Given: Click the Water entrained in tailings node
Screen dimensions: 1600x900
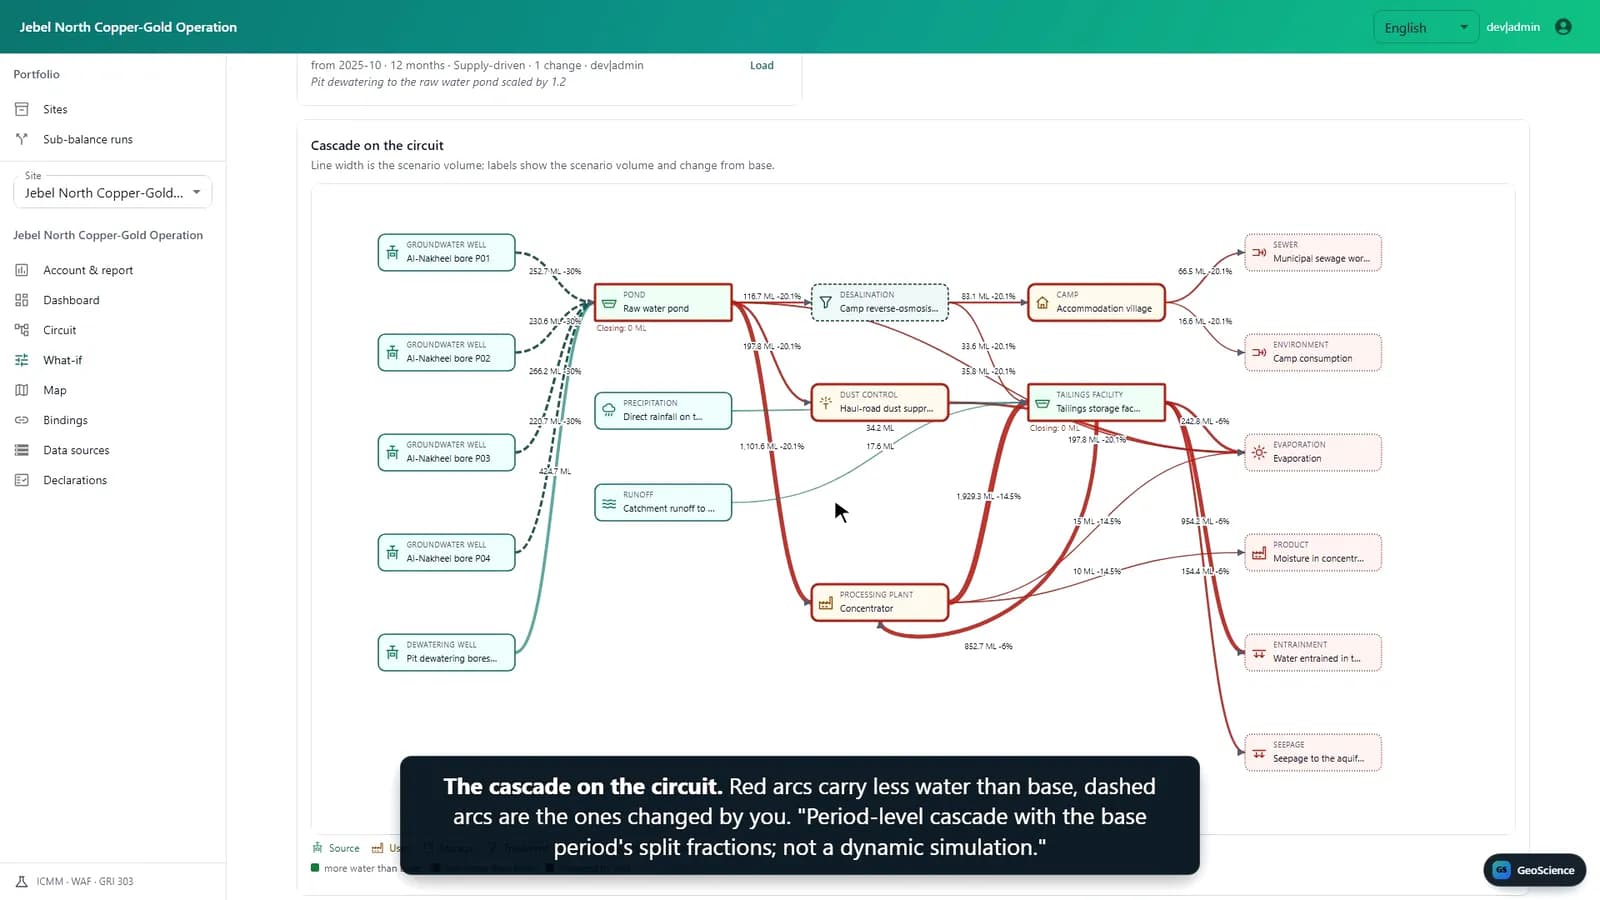Looking at the screenshot, I should (1313, 652).
